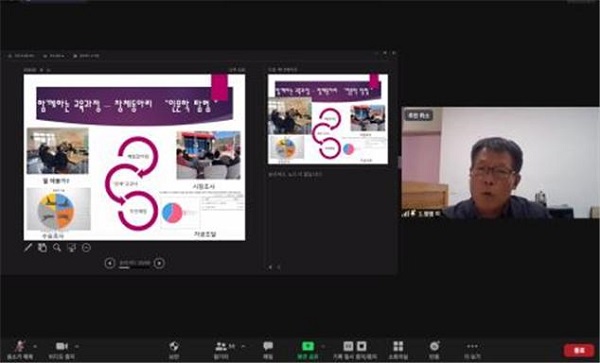The width and height of the screenshot is (600, 363).
Task: Click the red End meeting button
Action: [579, 350]
